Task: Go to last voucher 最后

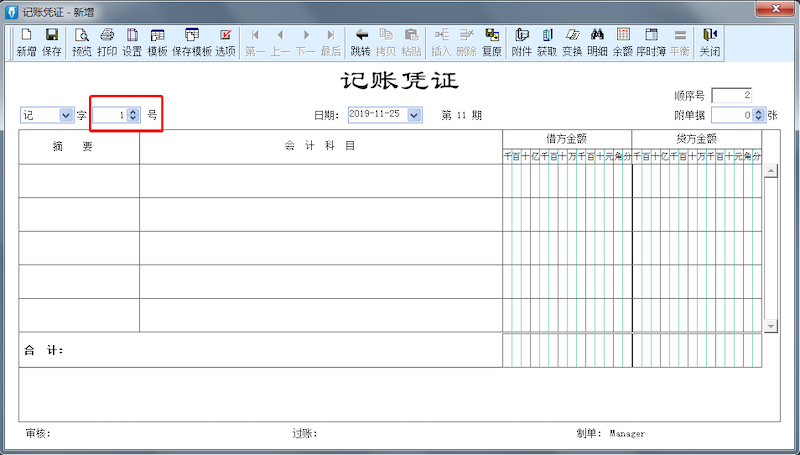Action: click(331, 43)
